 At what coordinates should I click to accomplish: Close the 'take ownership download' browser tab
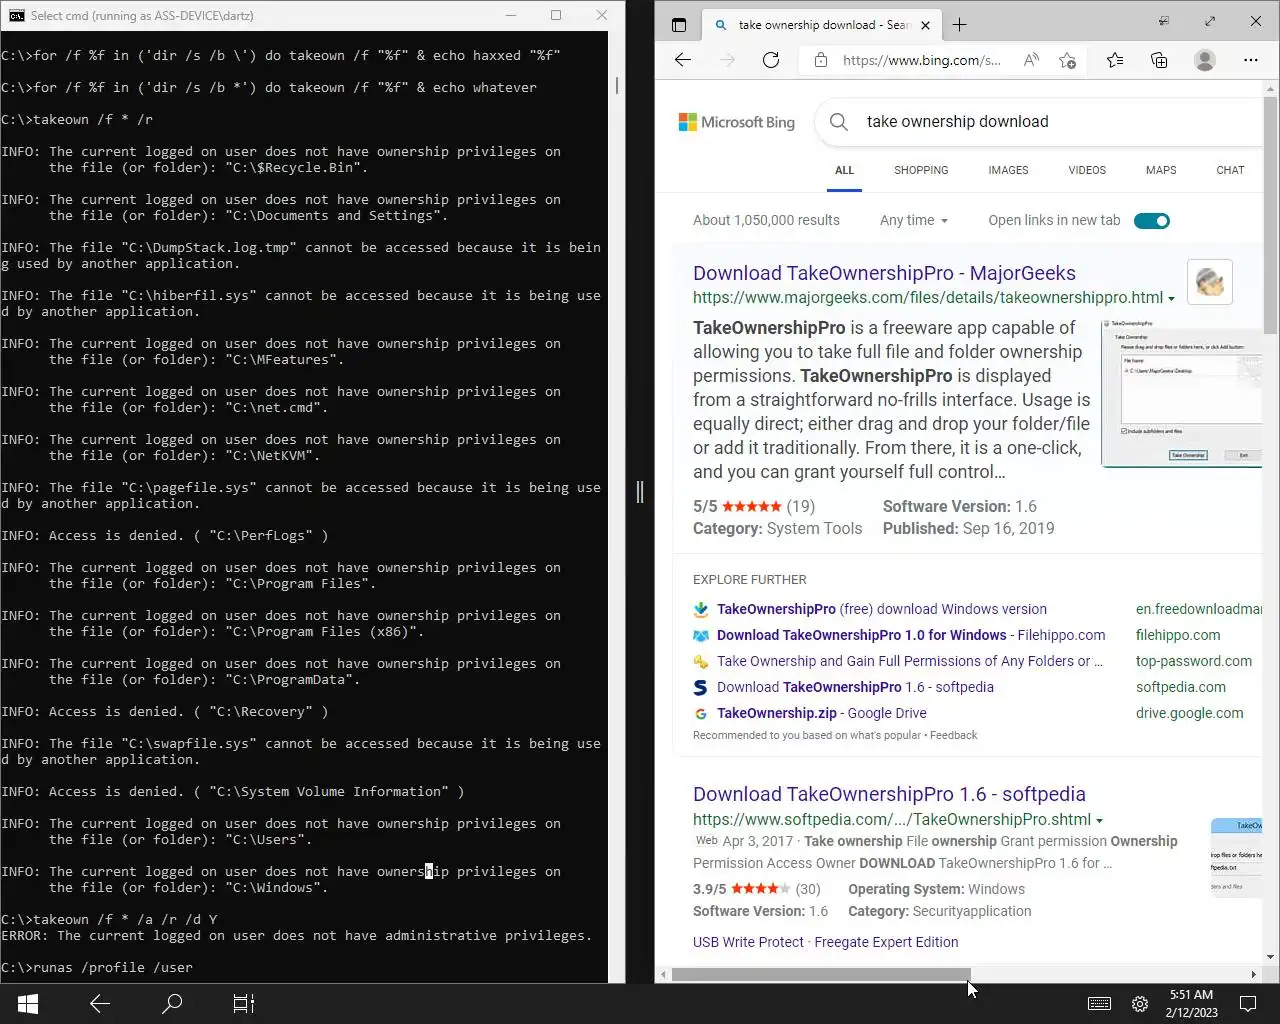pos(925,25)
